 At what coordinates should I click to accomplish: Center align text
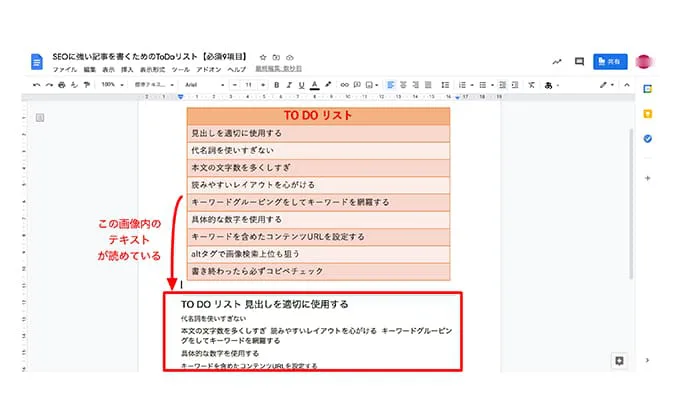(403, 85)
